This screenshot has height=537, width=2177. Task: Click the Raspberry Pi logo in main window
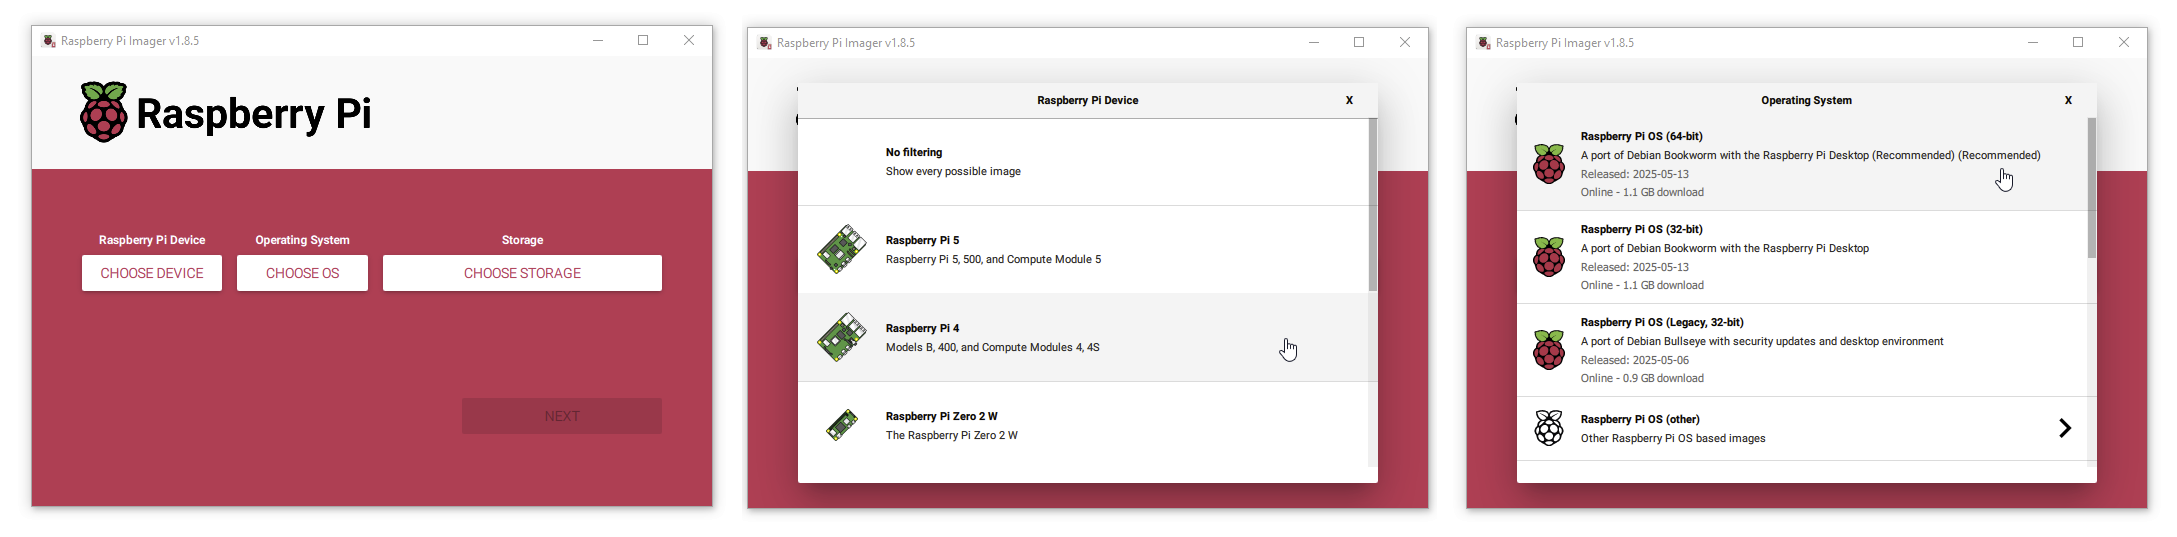coord(104,112)
